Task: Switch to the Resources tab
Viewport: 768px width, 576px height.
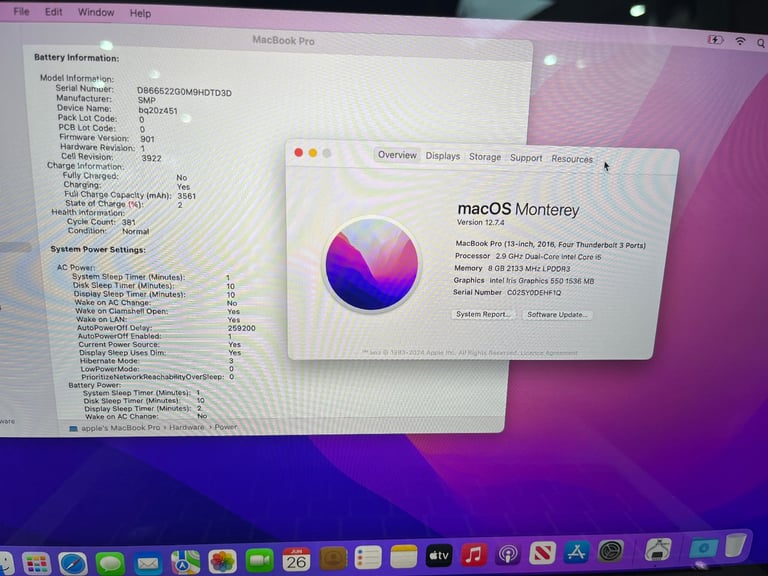Action: [x=572, y=159]
